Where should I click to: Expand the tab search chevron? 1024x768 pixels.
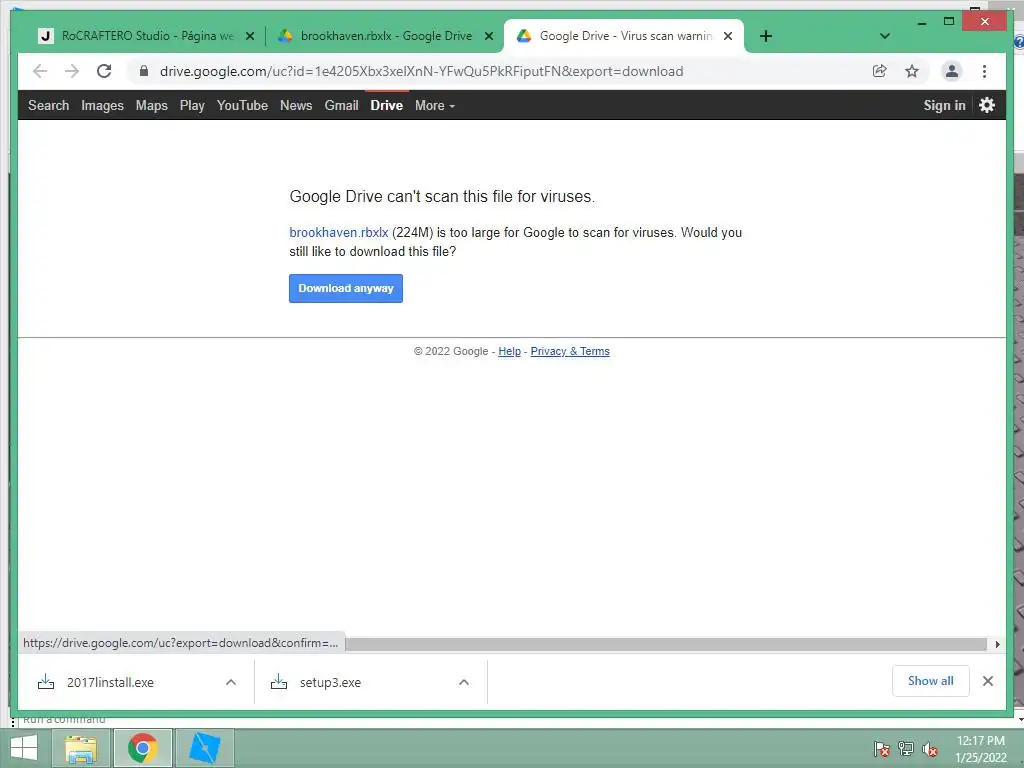[885, 36]
